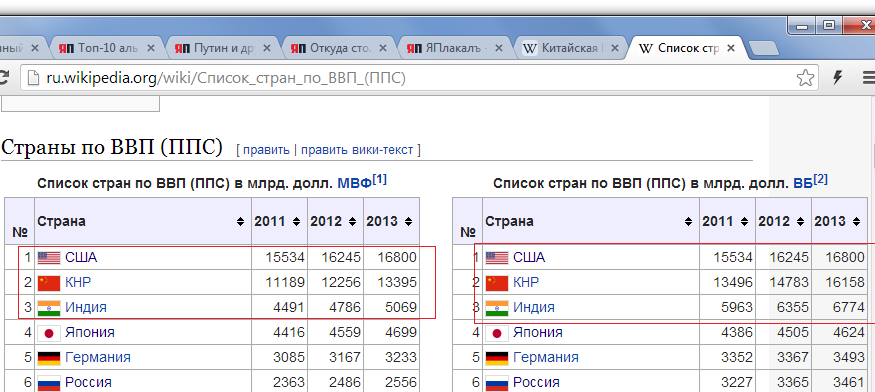This screenshot has width=875, height=392.
Task: Click the КНР flag in left table
Action: [x=49, y=283]
